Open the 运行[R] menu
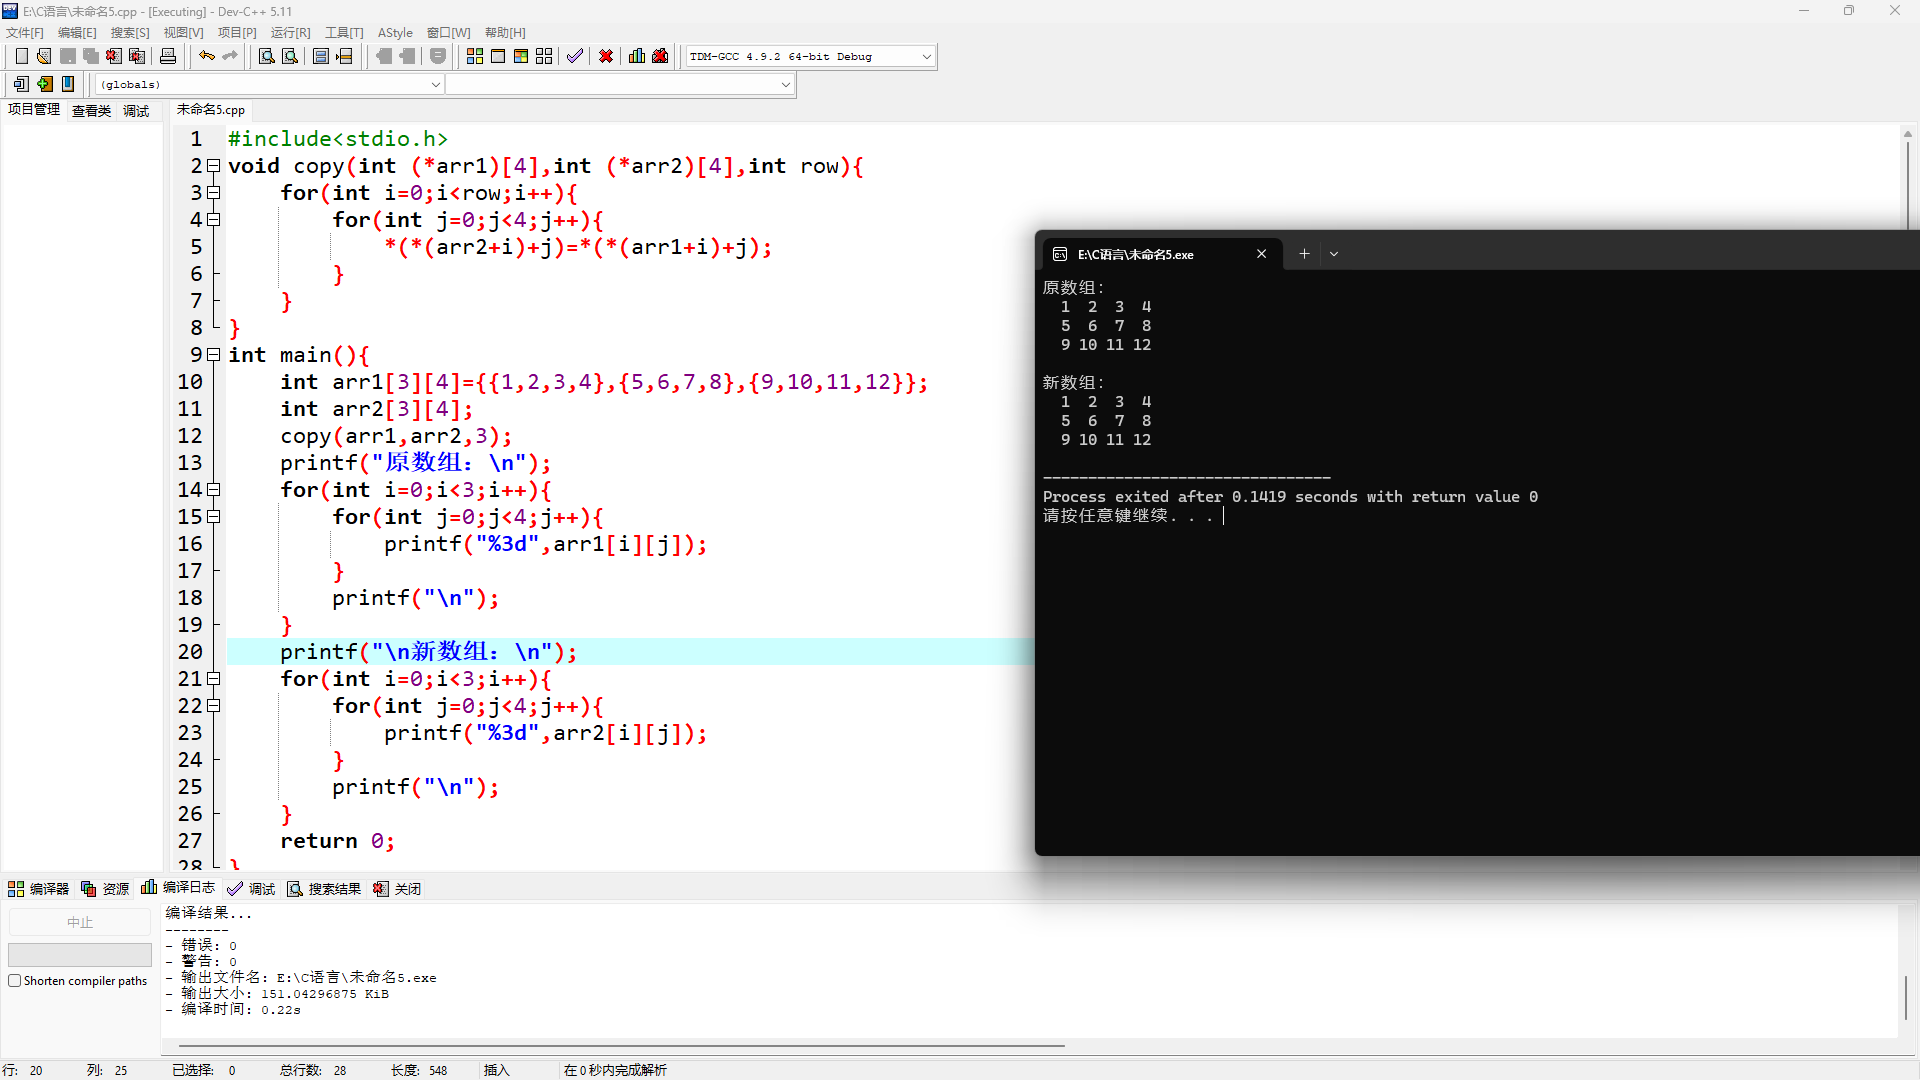 click(290, 33)
